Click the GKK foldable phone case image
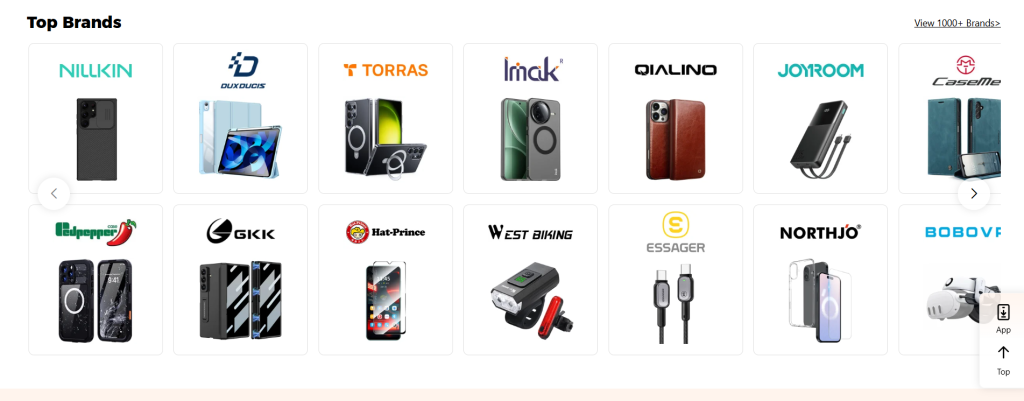This screenshot has width=1024, height=401. coord(240,300)
